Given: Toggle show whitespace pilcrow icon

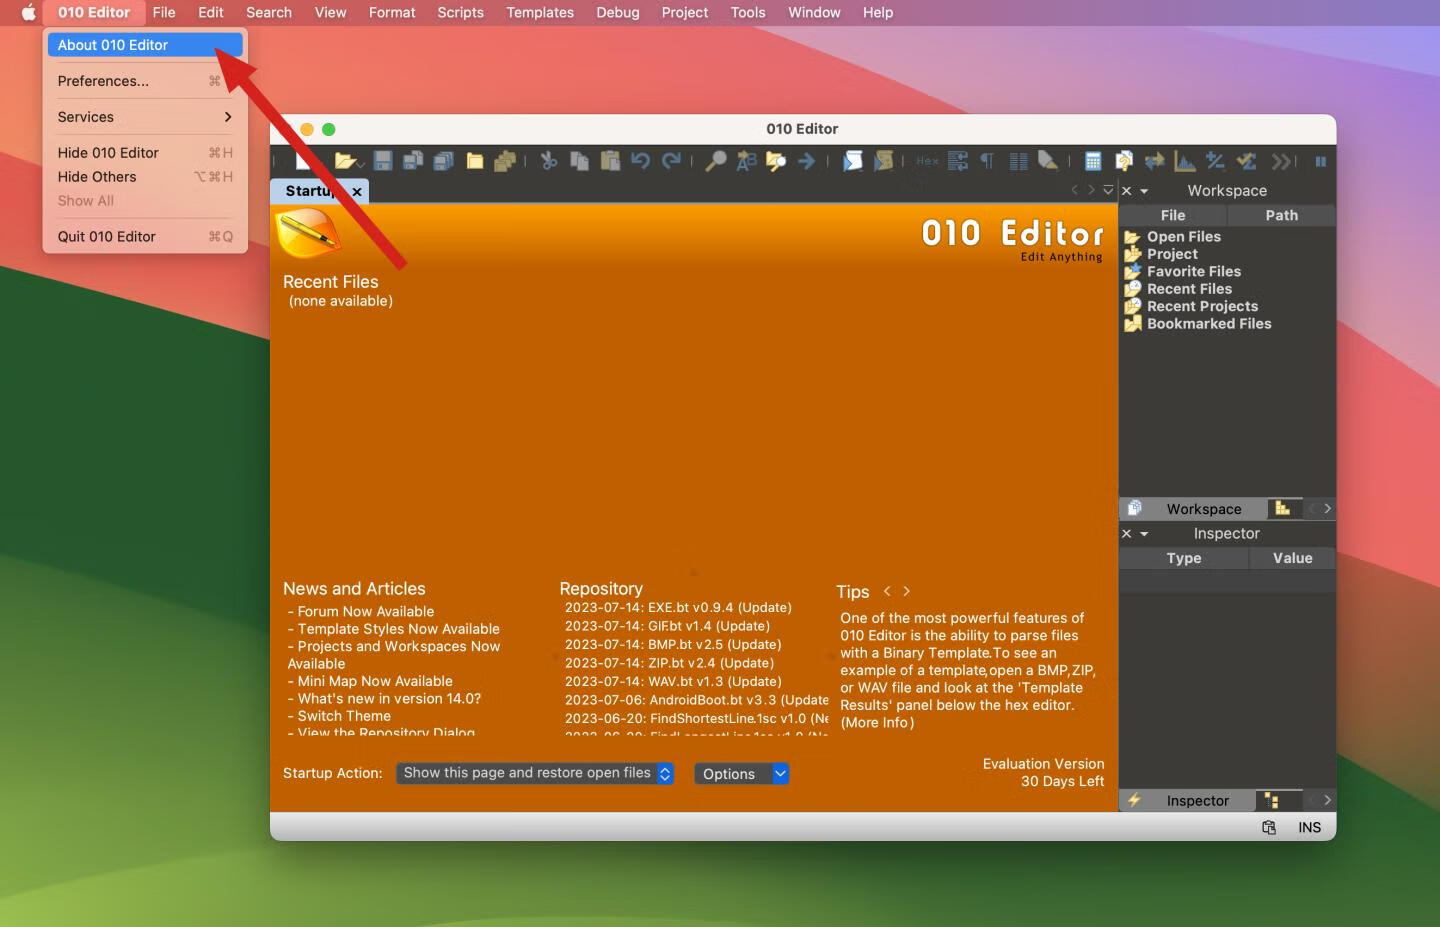Looking at the screenshot, I should coord(987,161).
